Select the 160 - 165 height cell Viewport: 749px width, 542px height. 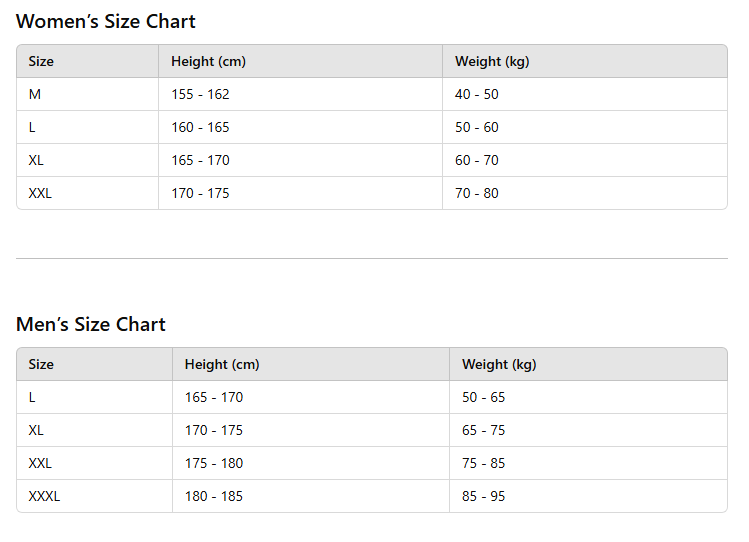tap(200, 127)
